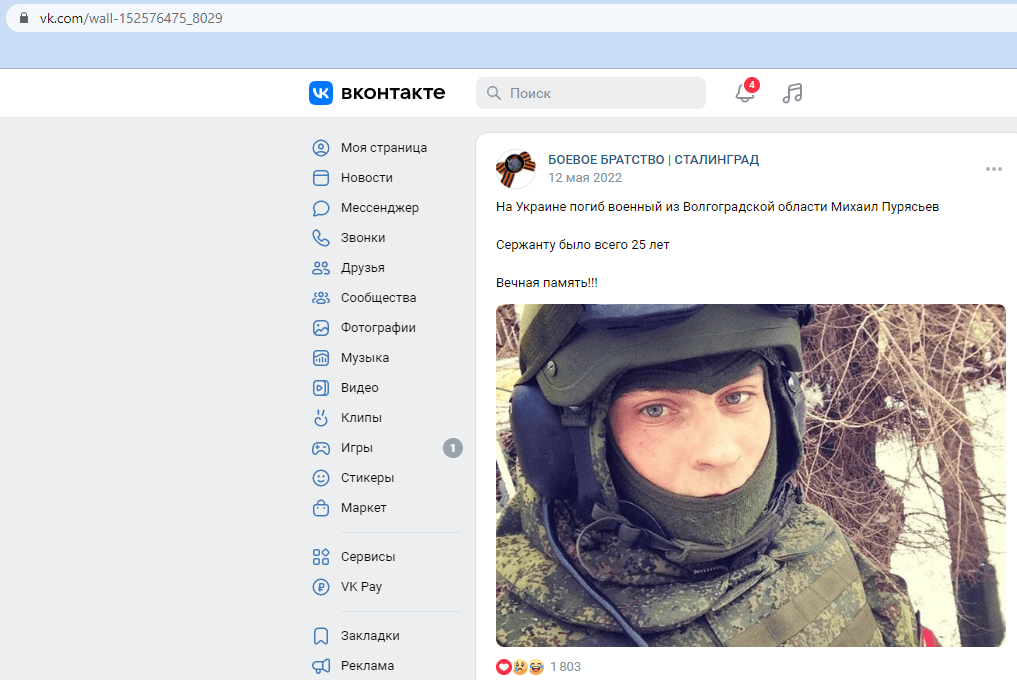Click the ВКОНТАКТЕ wordmark
The height and width of the screenshot is (680, 1017).
coord(393,93)
